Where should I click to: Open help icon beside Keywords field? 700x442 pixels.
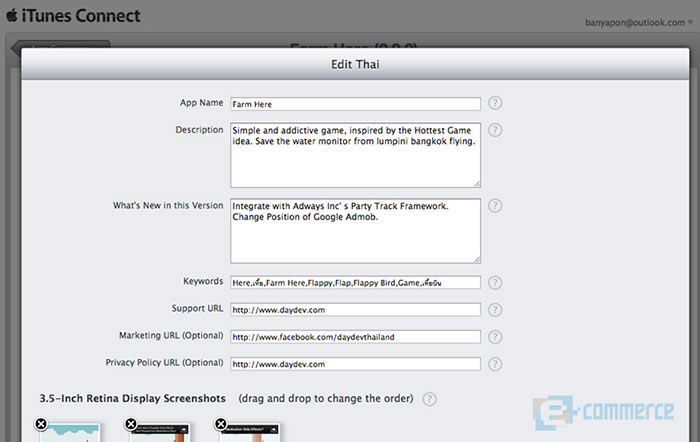(x=495, y=283)
